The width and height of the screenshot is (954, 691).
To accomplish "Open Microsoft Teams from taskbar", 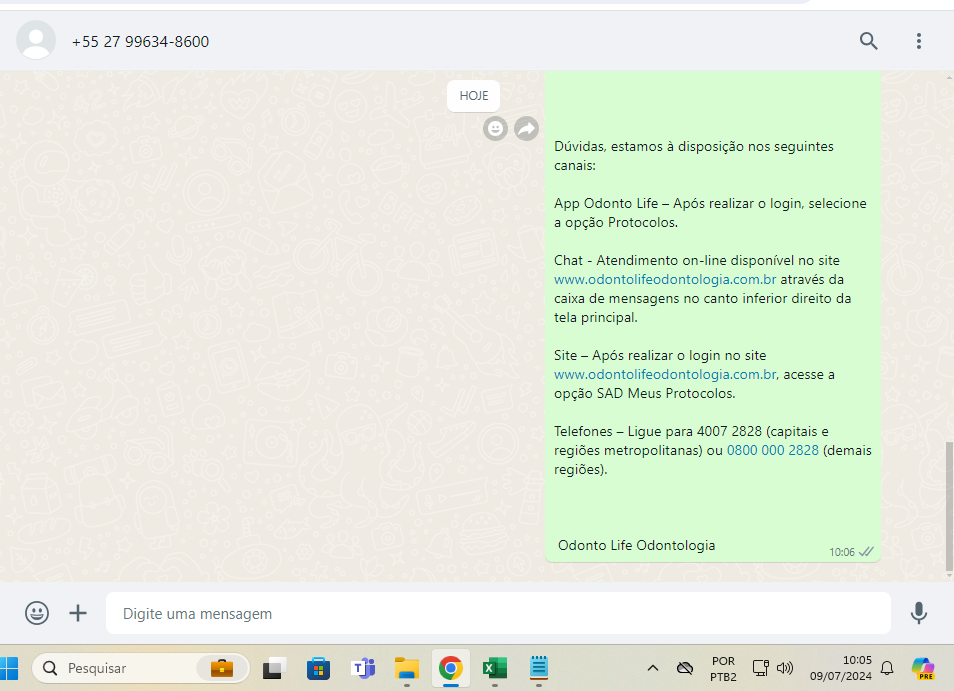I will coord(363,668).
